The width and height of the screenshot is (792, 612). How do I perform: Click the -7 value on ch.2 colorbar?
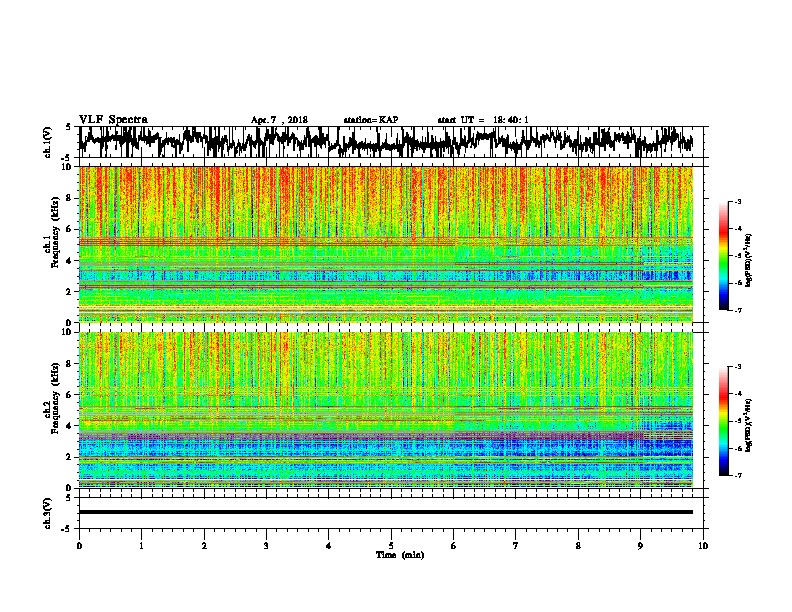coord(737,475)
